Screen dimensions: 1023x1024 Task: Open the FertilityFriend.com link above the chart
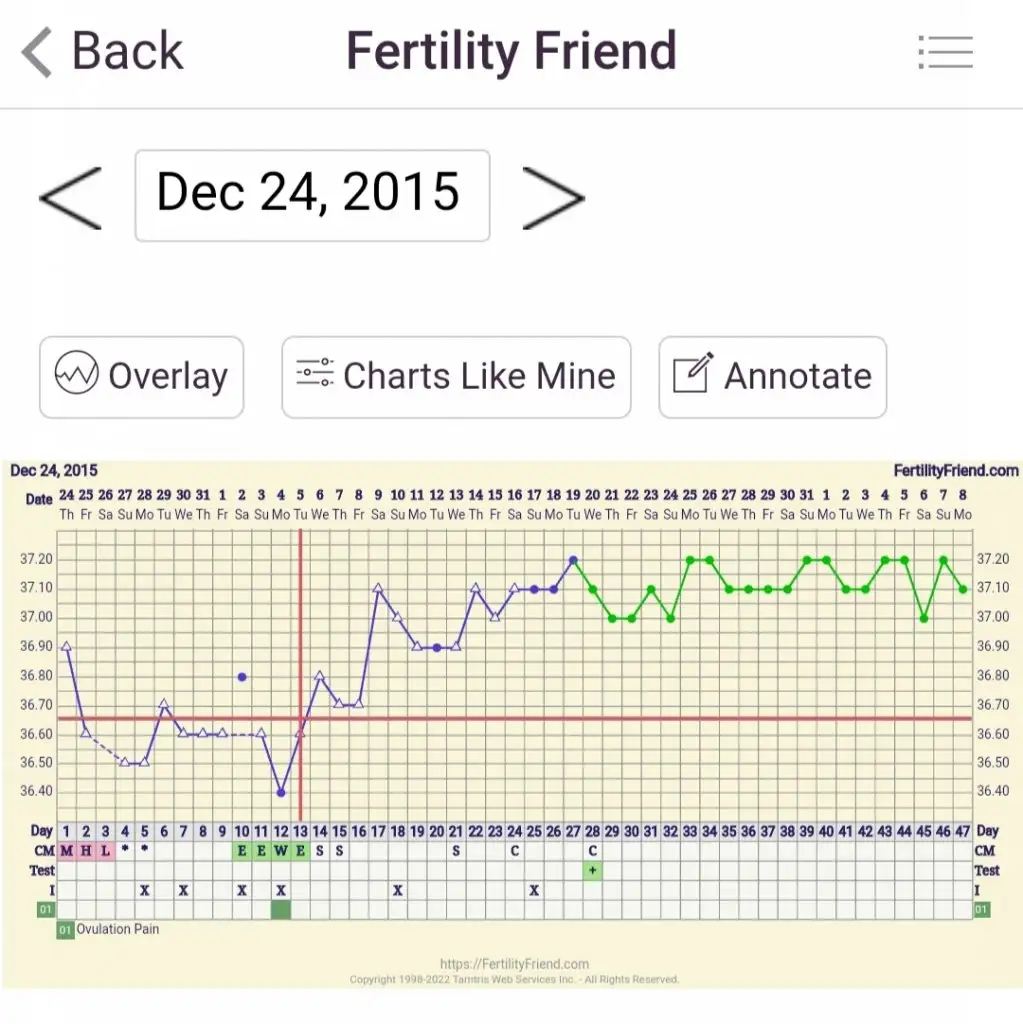pos(955,470)
